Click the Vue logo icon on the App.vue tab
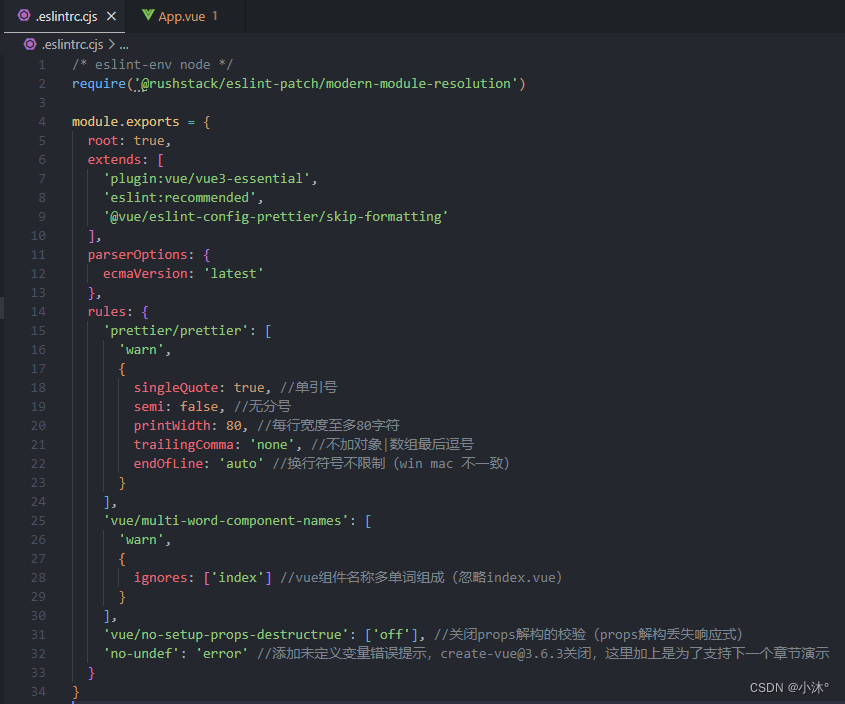Viewport: 845px width, 704px height. click(147, 16)
